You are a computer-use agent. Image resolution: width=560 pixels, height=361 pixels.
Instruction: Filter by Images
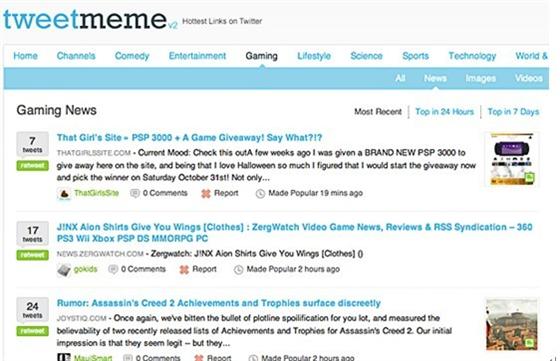(480, 78)
